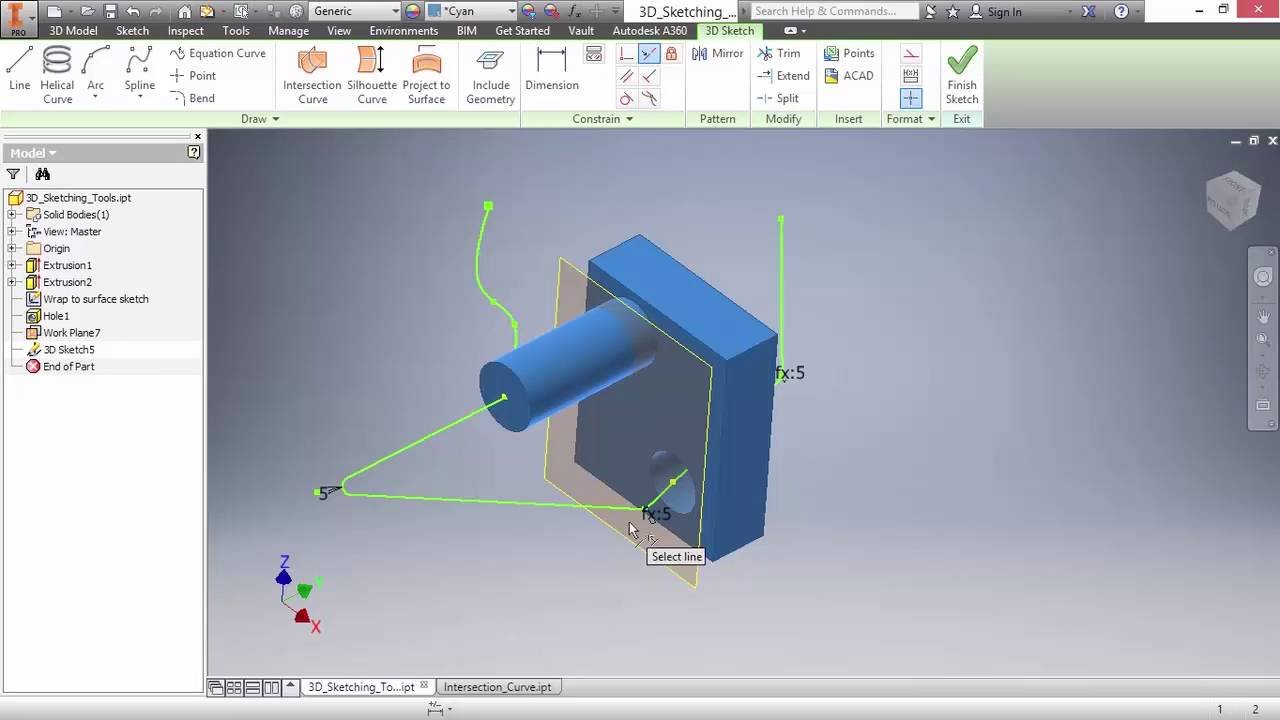
Task: Apply a Bend to the sketch
Action: pyautogui.click(x=191, y=98)
